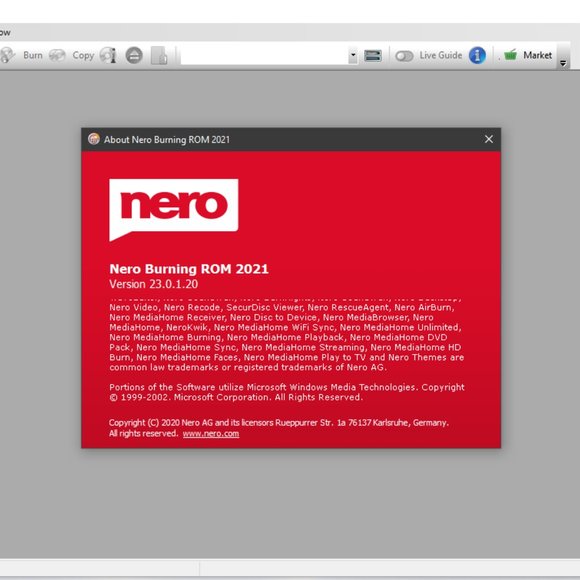The image size is (580, 580).
Task: Click the Copy disc toolbar button
Action: point(72,55)
